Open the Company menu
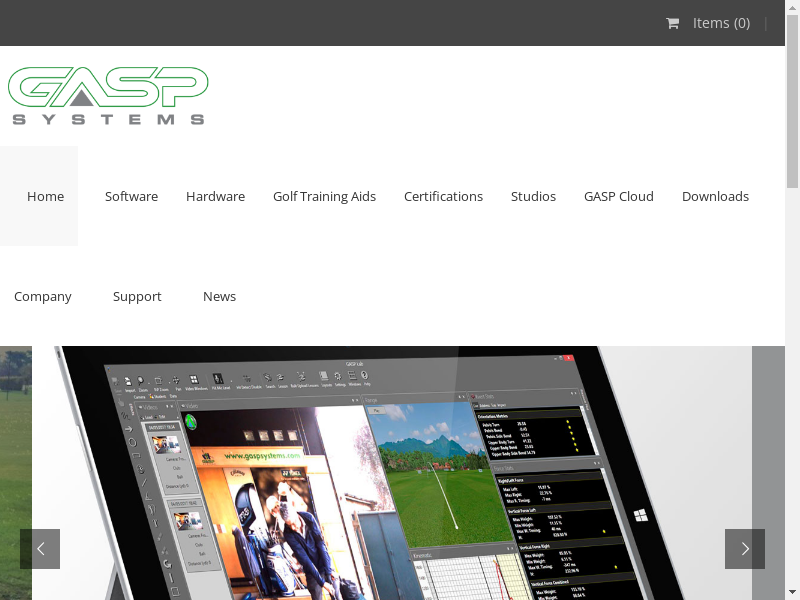Viewport: 800px width, 600px height. (x=43, y=296)
